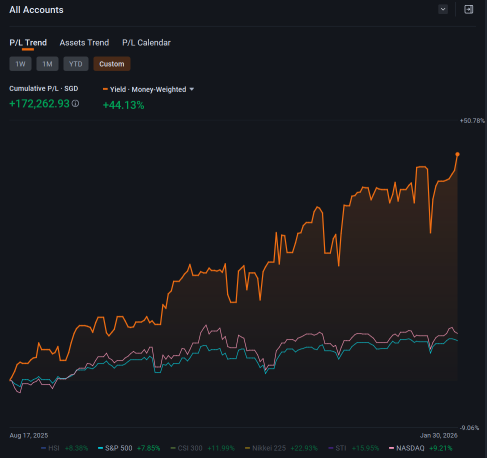Click the All Accounts title
This screenshot has width=487, height=458.
point(36,10)
